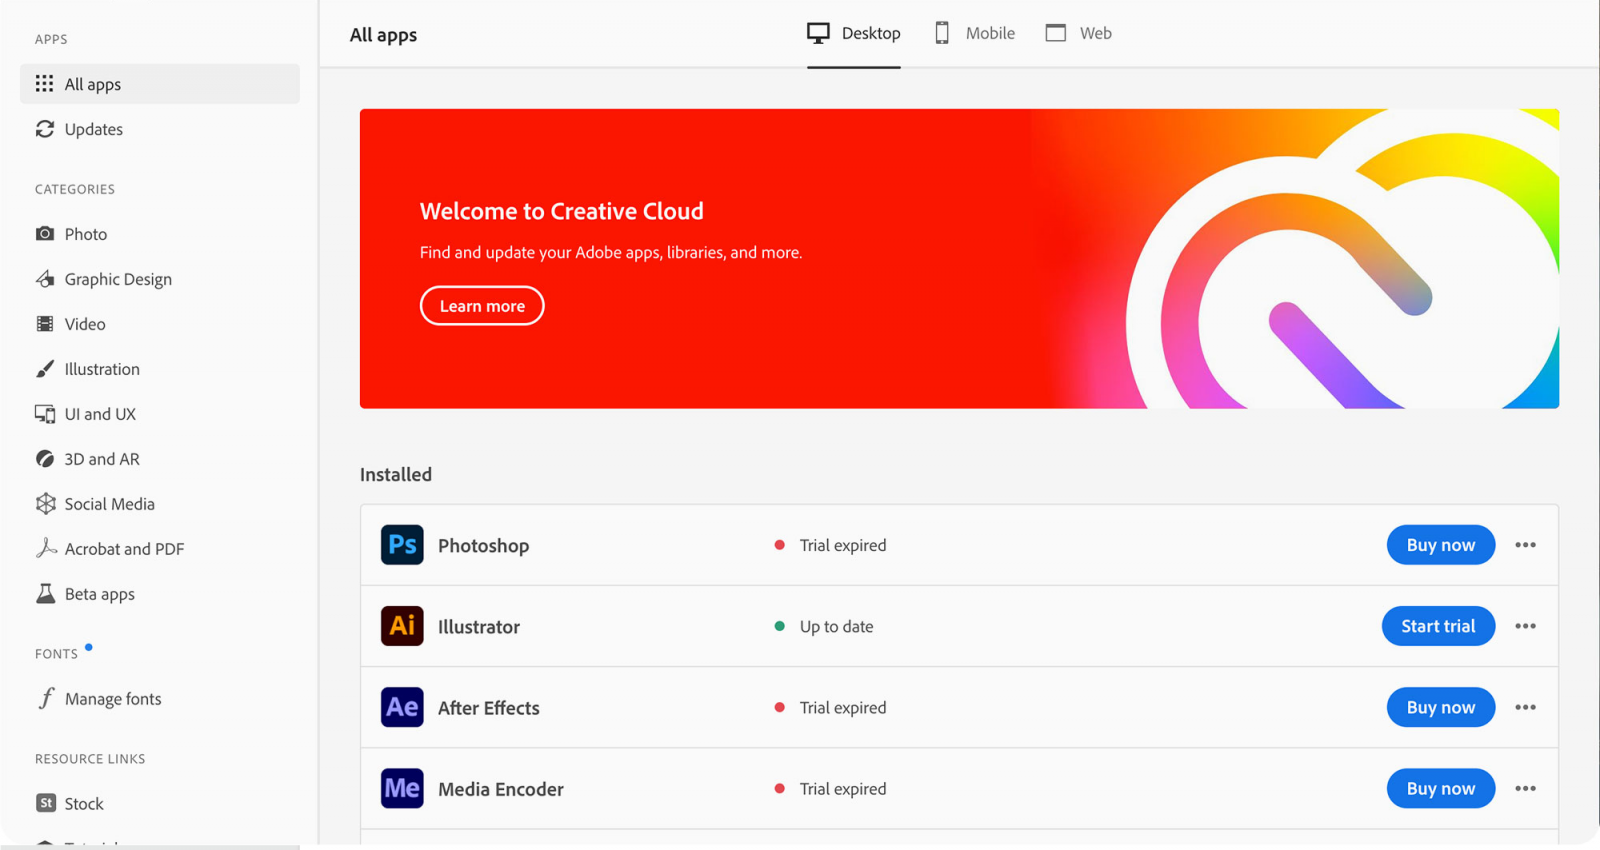Open the more options menu for Media Encoder
Image resolution: width=1600 pixels, height=850 pixels.
[x=1525, y=788]
